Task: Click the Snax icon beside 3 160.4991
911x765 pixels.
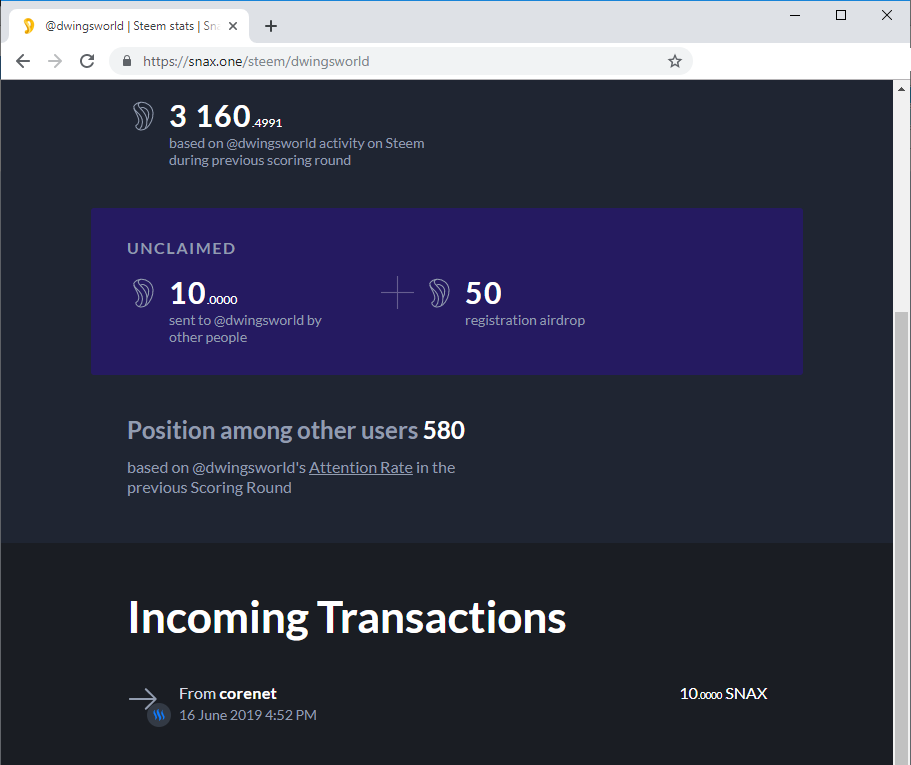Action: click(x=143, y=116)
